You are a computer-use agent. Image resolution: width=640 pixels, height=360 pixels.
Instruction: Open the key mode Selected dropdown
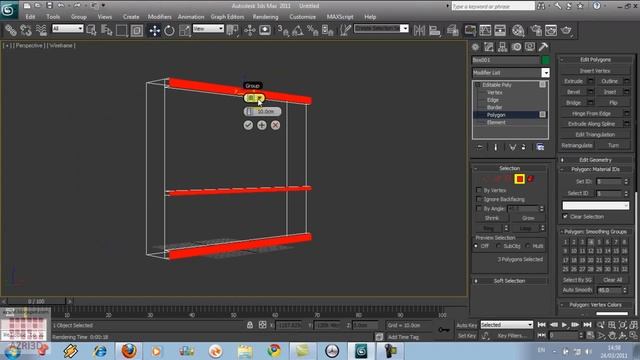[507, 325]
